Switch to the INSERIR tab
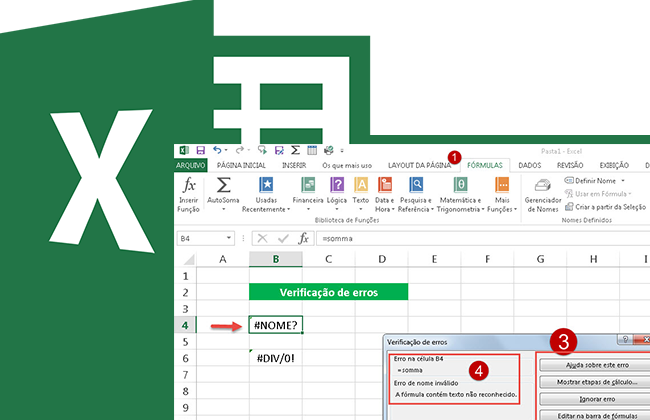This screenshot has height=420, width=650. tap(294, 165)
